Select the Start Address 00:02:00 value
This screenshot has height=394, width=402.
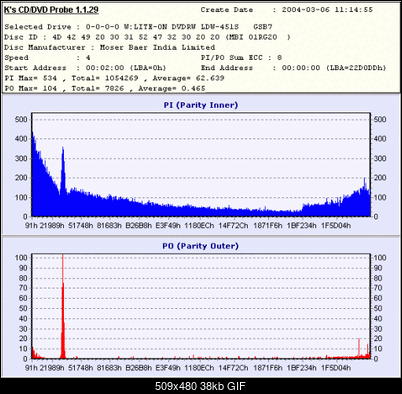pyautogui.click(x=105, y=68)
